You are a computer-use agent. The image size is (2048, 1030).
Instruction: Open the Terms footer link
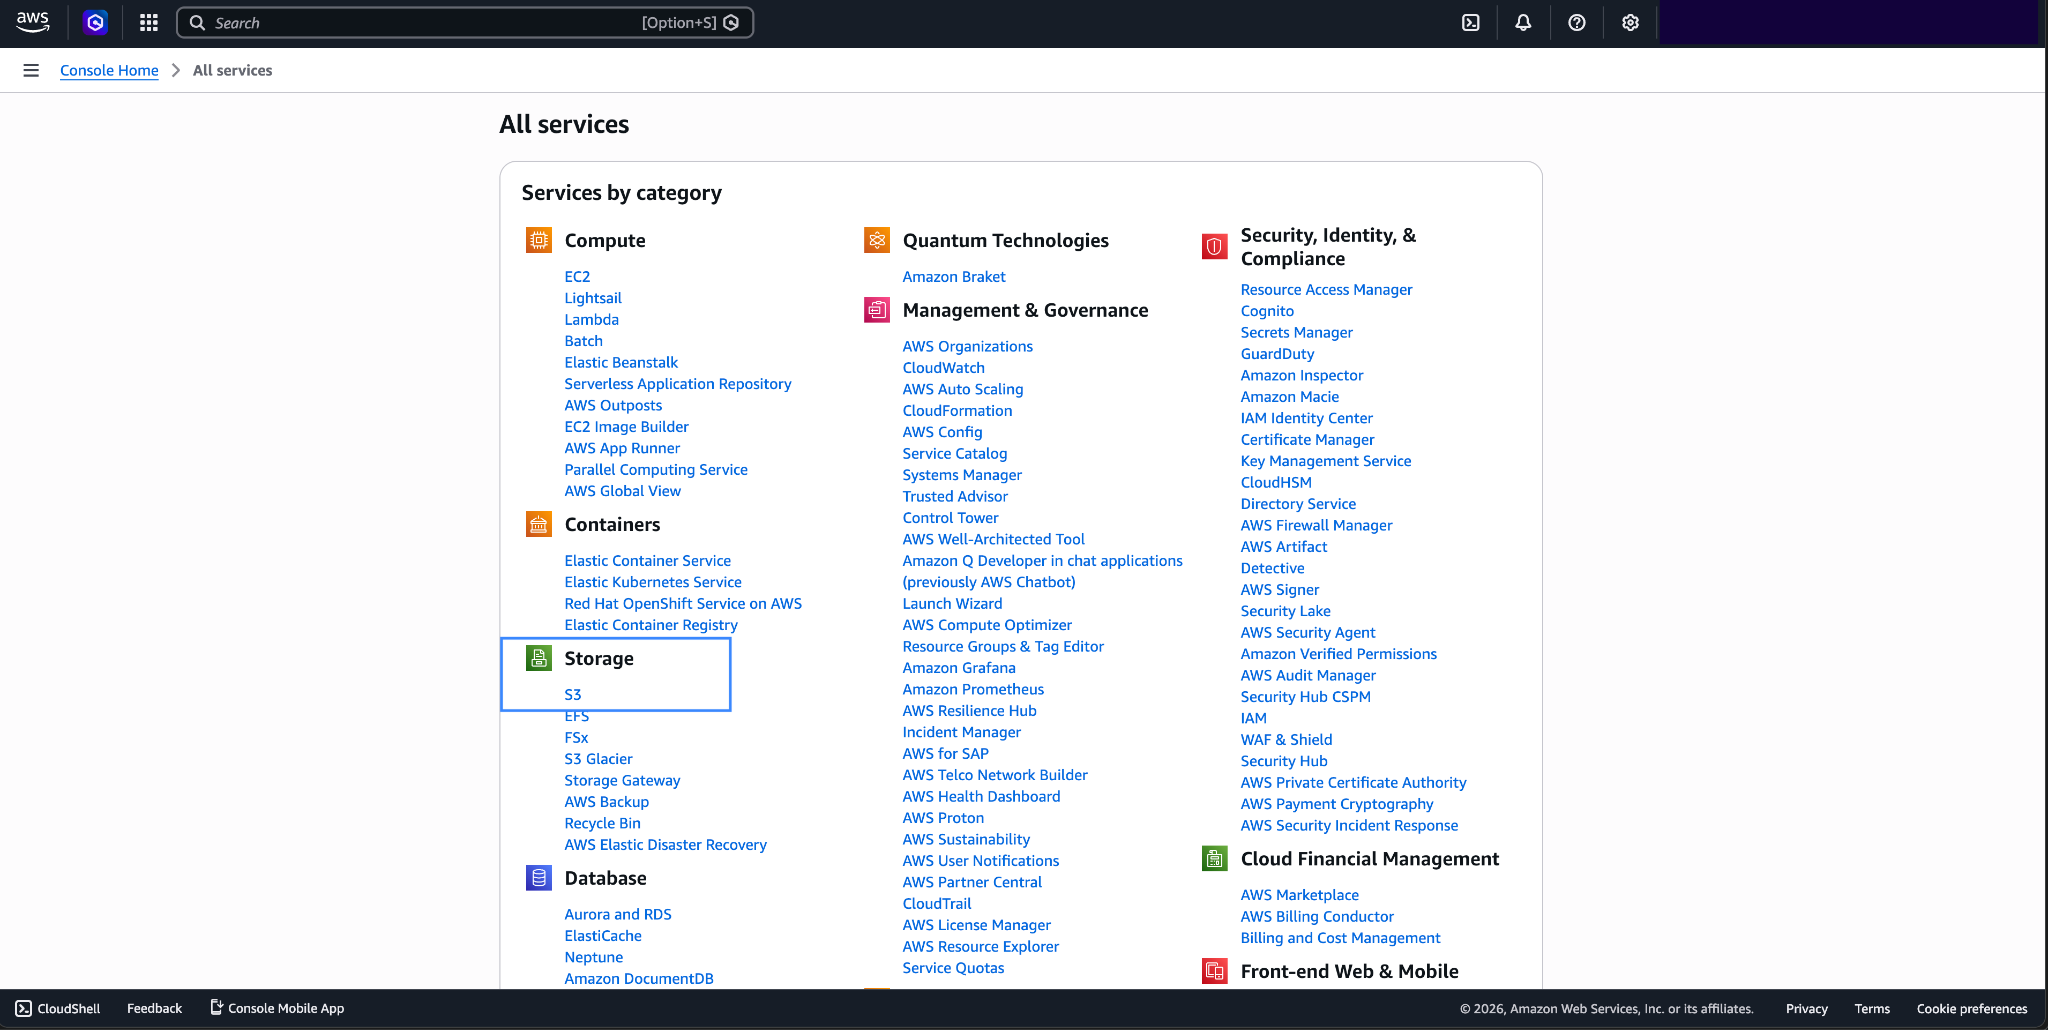click(x=1872, y=1008)
